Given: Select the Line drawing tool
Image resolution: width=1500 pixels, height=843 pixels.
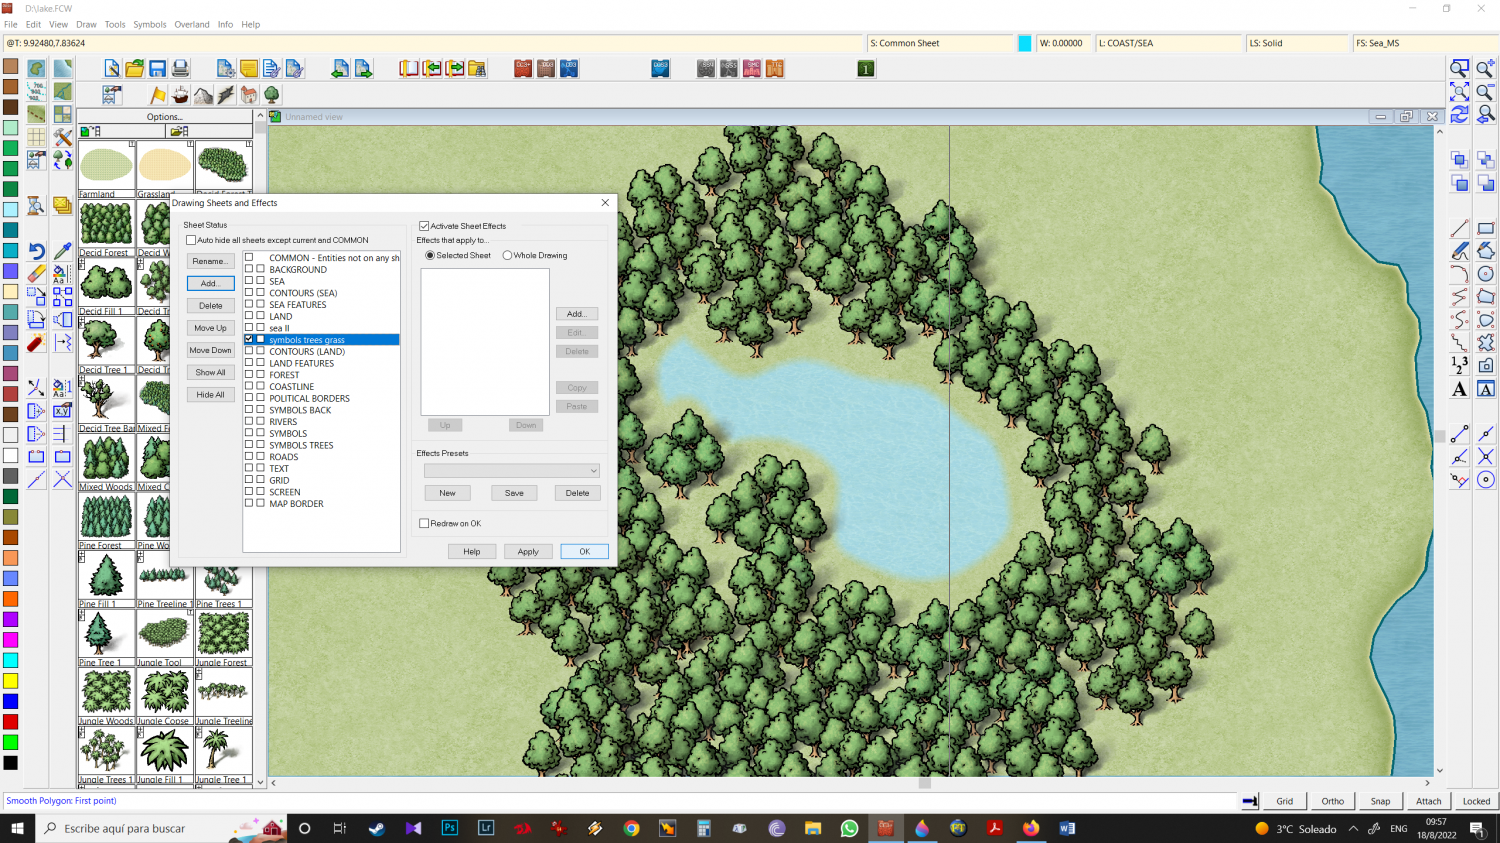Looking at the screenshot, I should pos(1460,228).
